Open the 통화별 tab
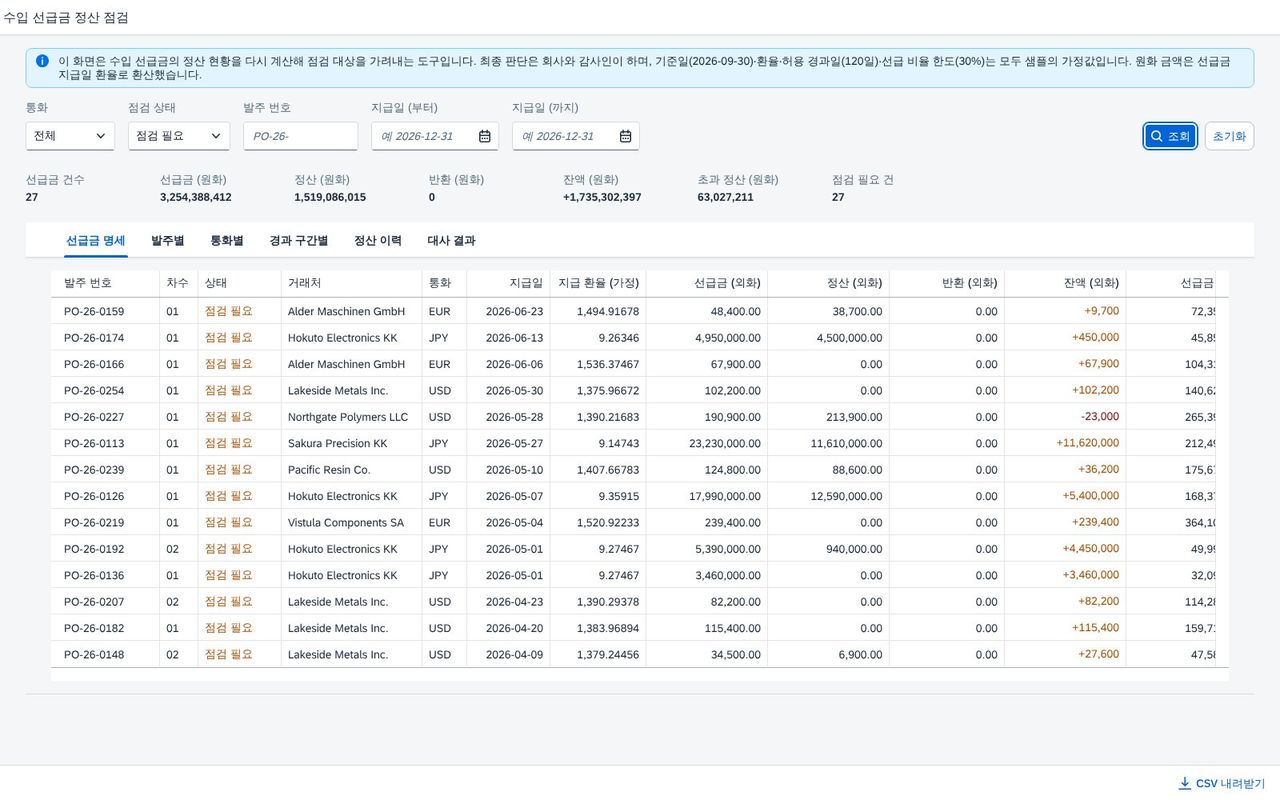 (227, 241)
